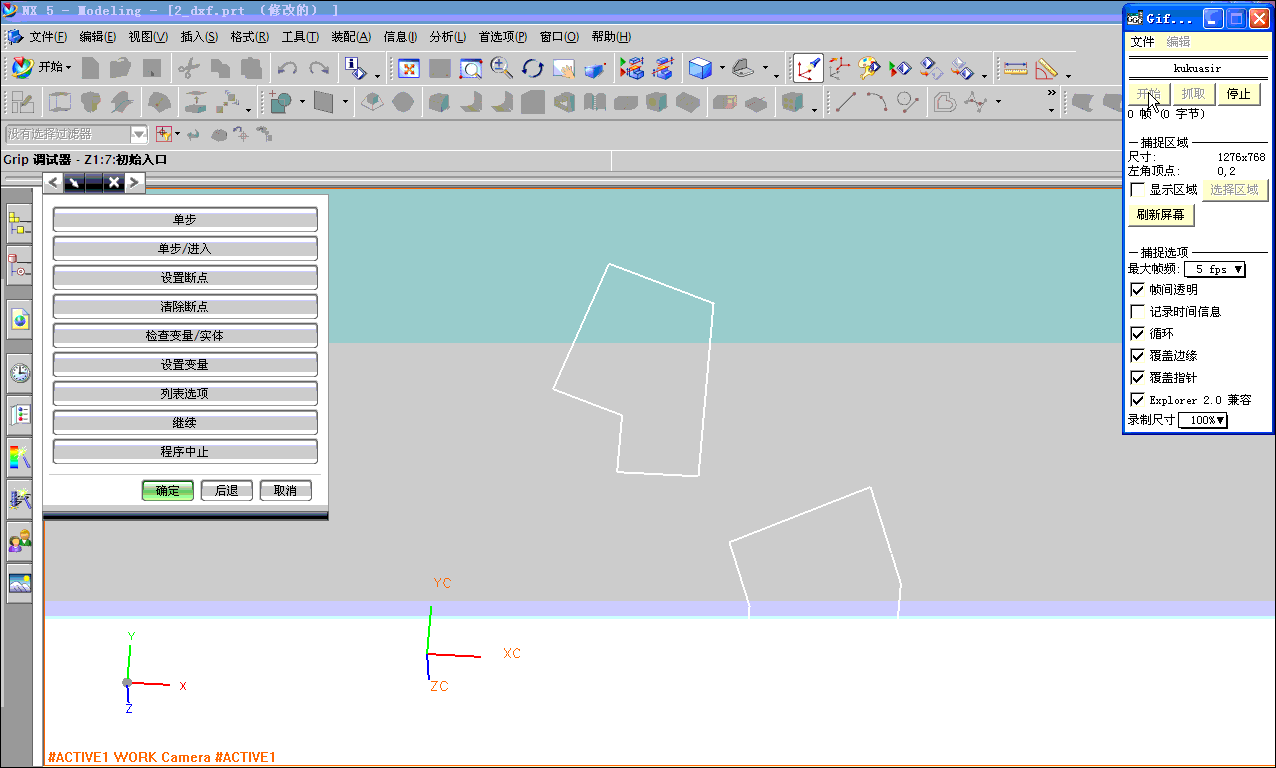
Task: Toggle the 帧间透明 checkbox
Action: [x=1137, y=290]
